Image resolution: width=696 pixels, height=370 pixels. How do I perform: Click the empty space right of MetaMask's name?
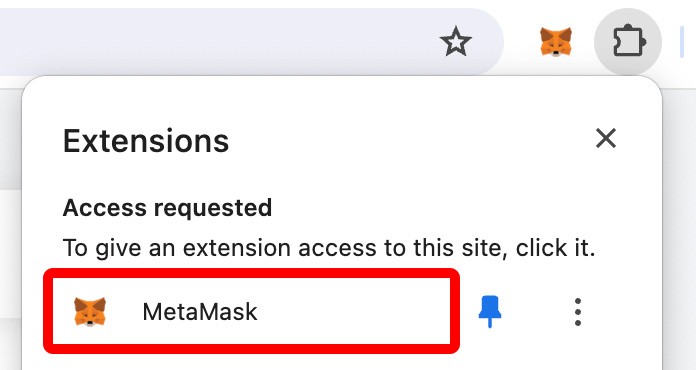(355, 312)
